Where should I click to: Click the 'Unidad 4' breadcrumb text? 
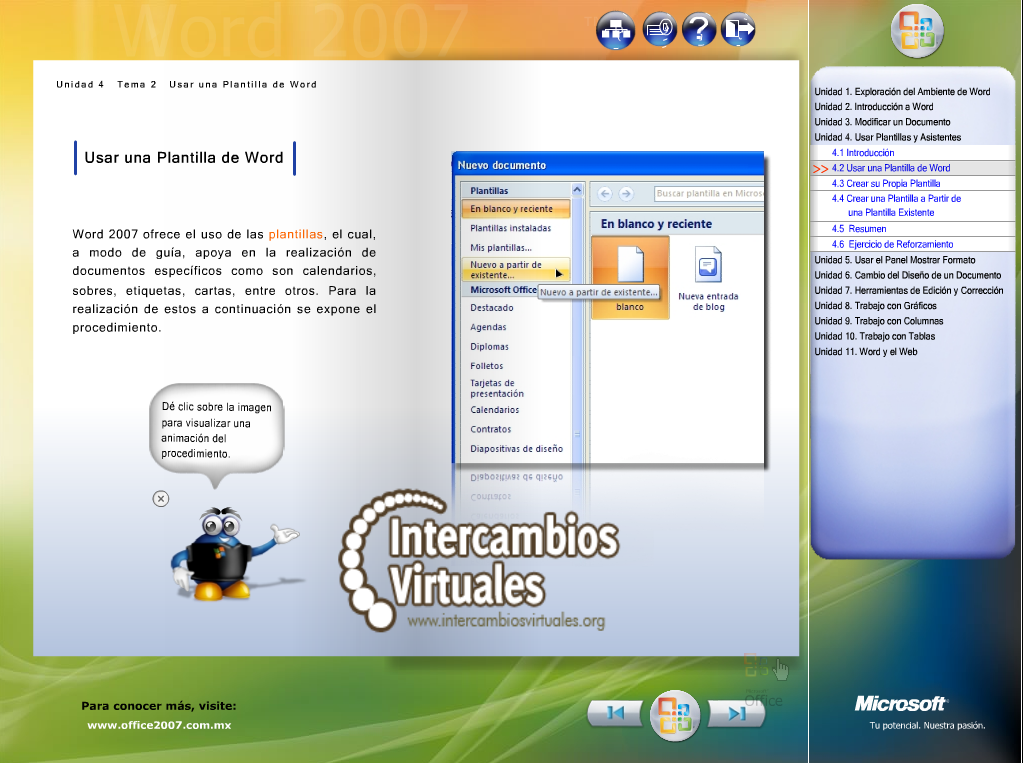click(x=80, y=84)
